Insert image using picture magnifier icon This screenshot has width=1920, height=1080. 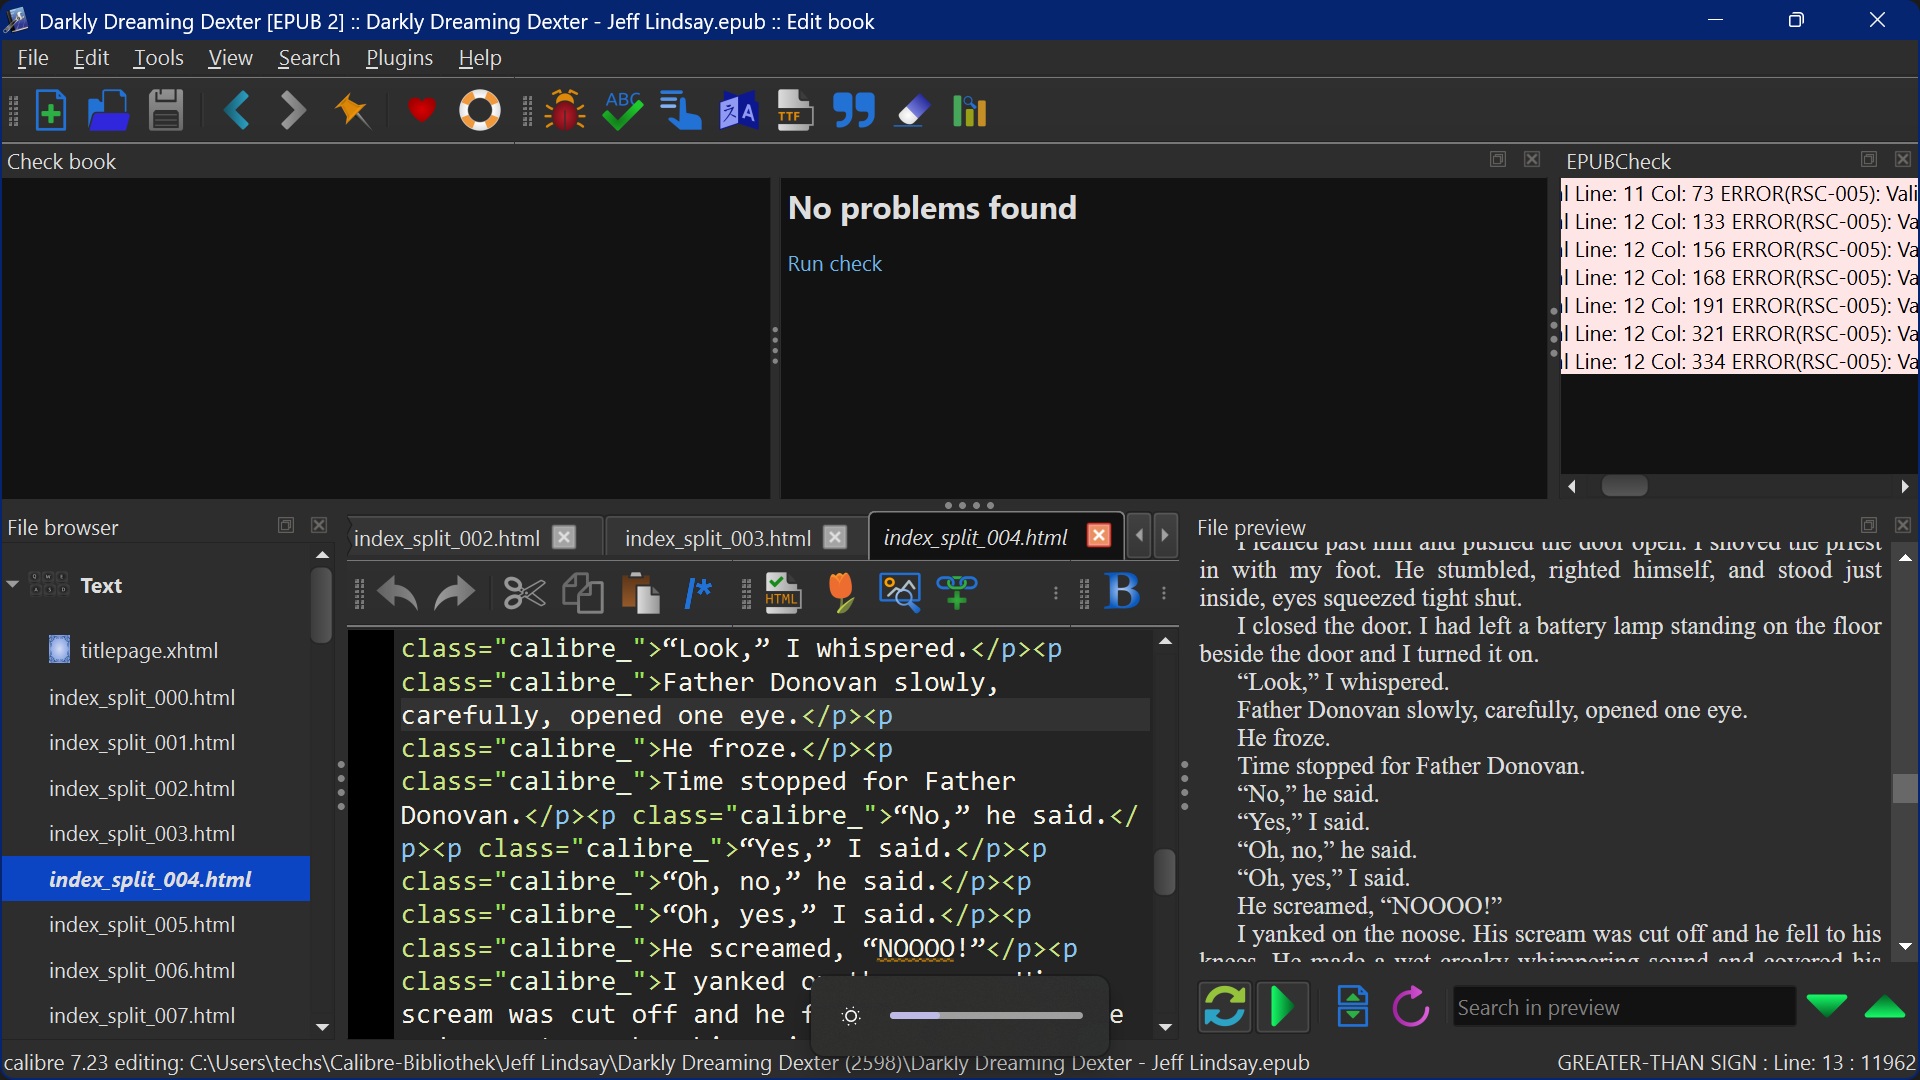(899, 593)
